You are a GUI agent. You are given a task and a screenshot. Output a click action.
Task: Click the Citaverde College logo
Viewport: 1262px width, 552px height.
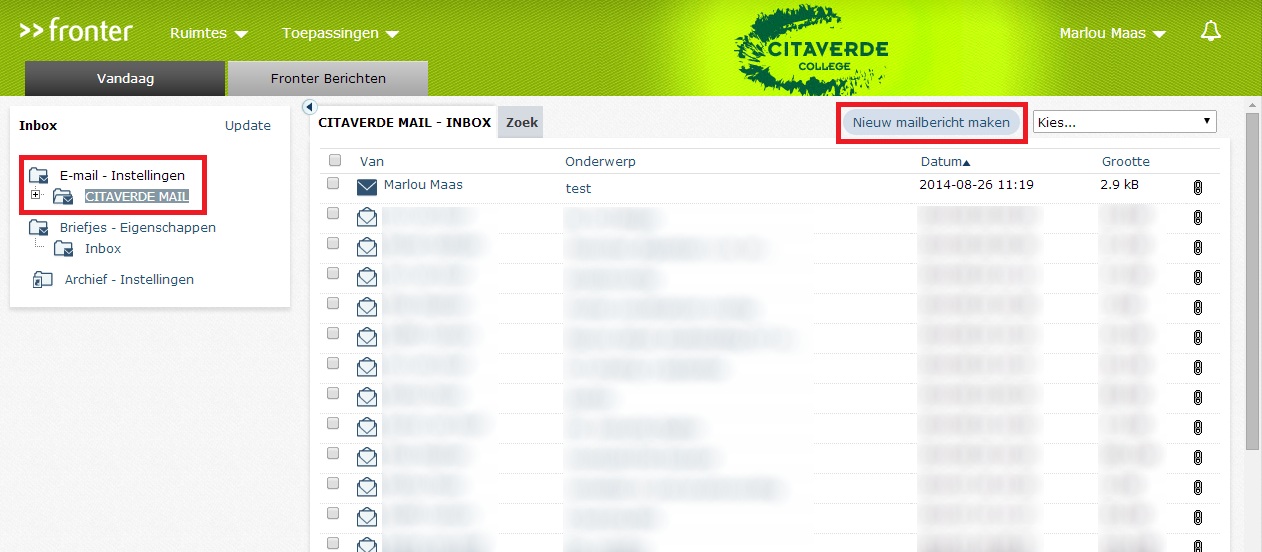point(811,51)
